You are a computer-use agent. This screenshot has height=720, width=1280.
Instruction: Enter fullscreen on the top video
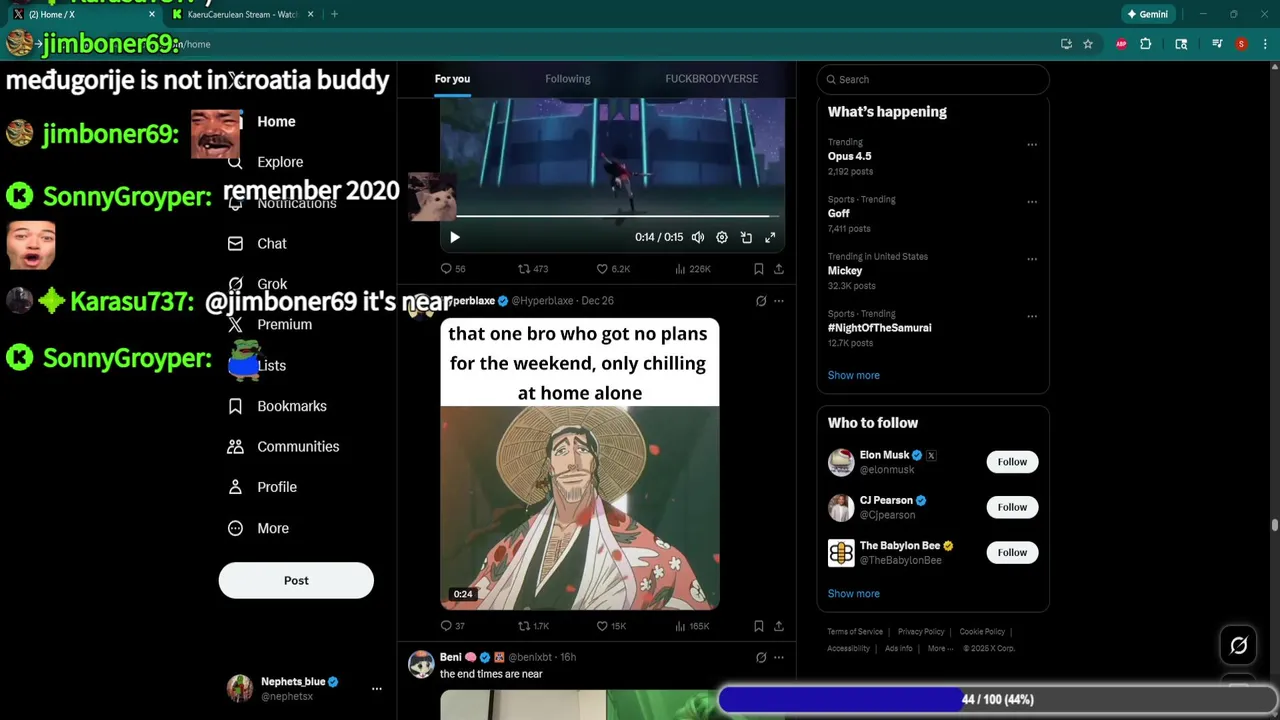(x=770, y=237)
